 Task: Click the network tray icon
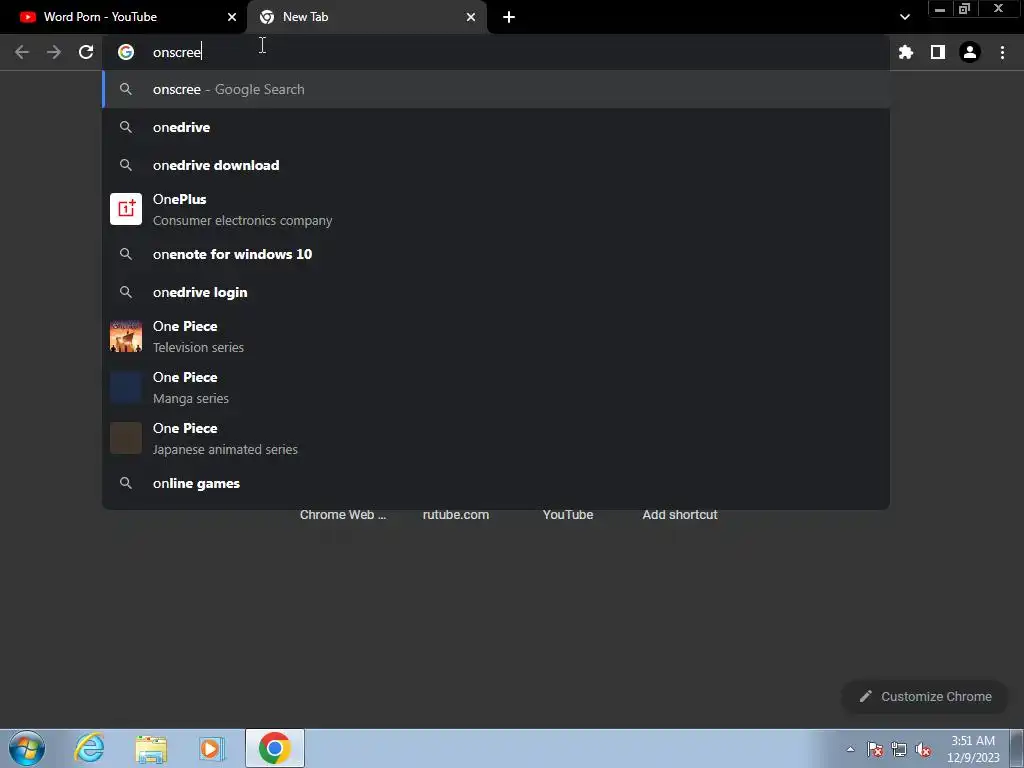coord(899,749)
